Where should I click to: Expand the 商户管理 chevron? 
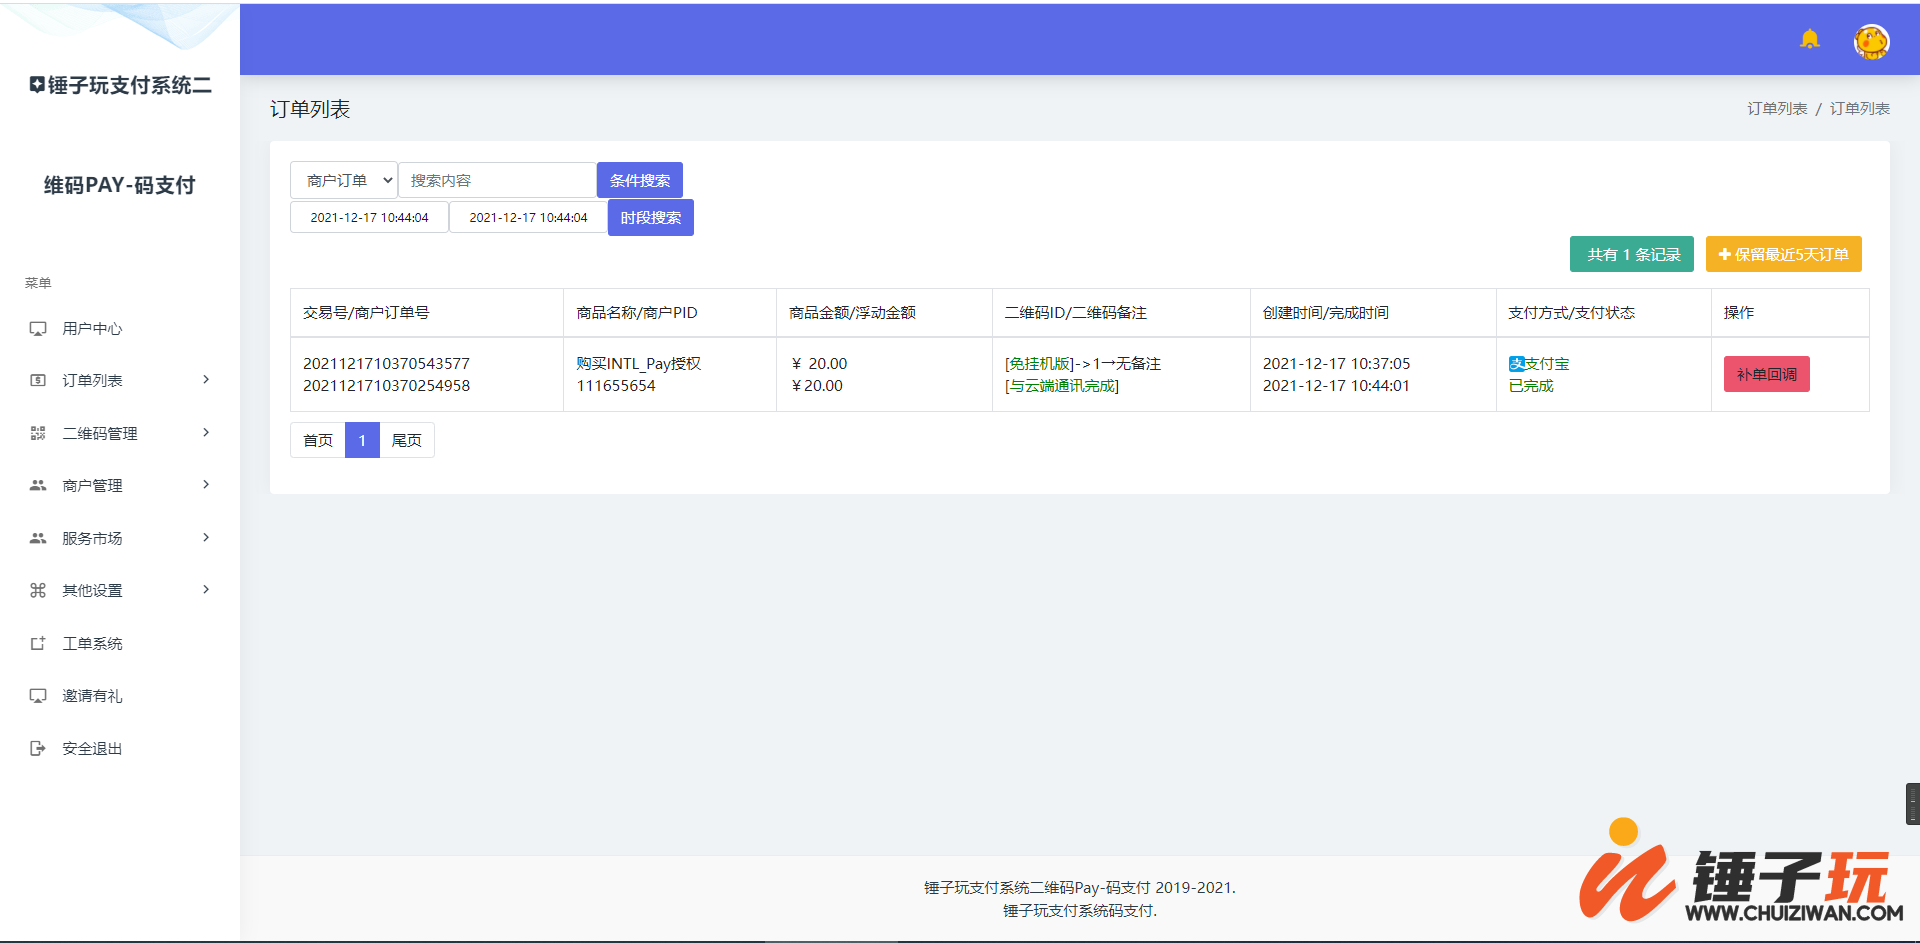206,484
